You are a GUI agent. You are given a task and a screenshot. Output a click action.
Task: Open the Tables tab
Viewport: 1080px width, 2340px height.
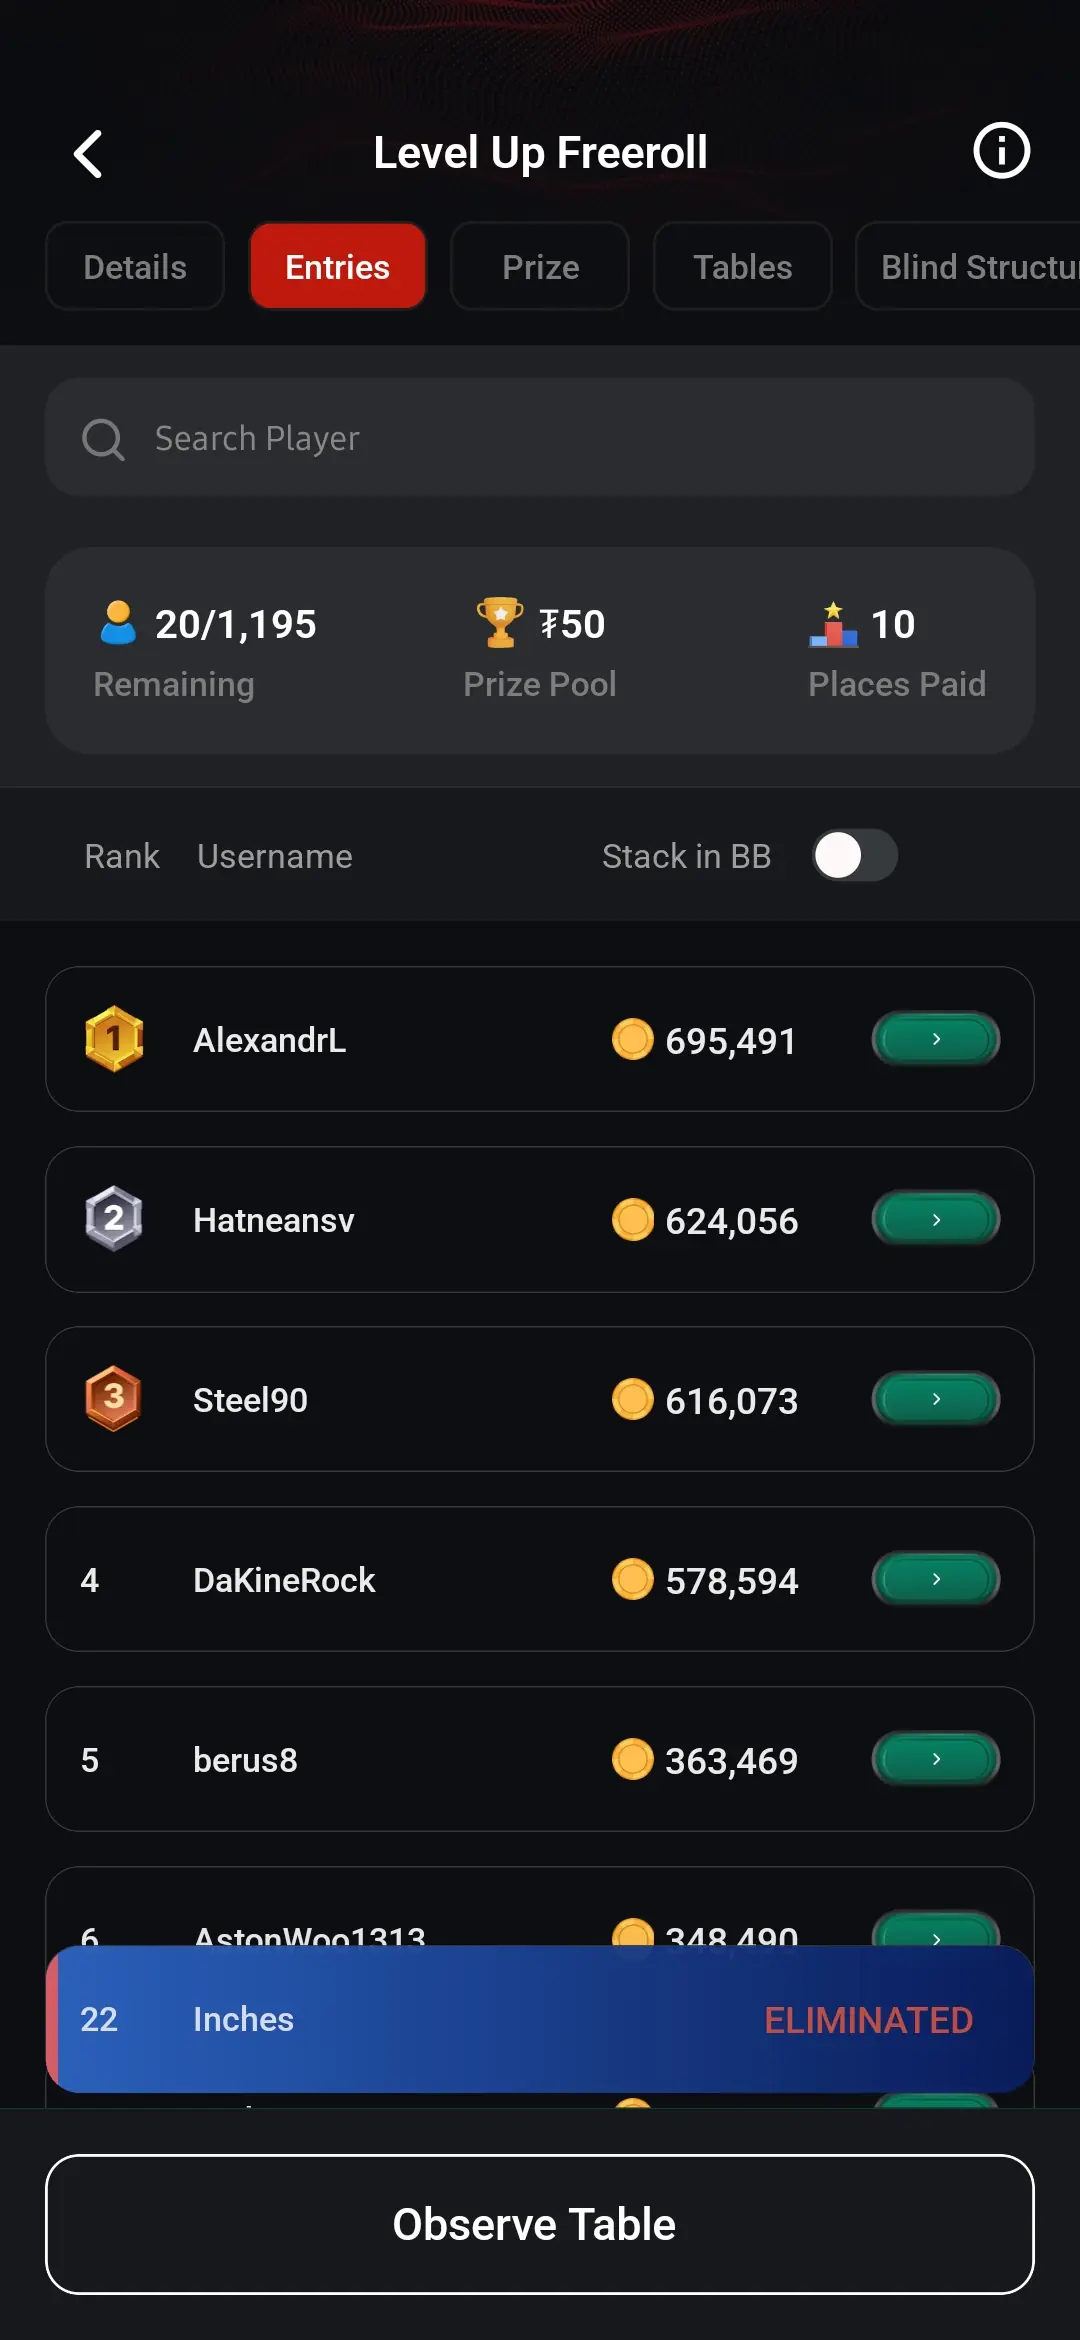pos(742,267)
